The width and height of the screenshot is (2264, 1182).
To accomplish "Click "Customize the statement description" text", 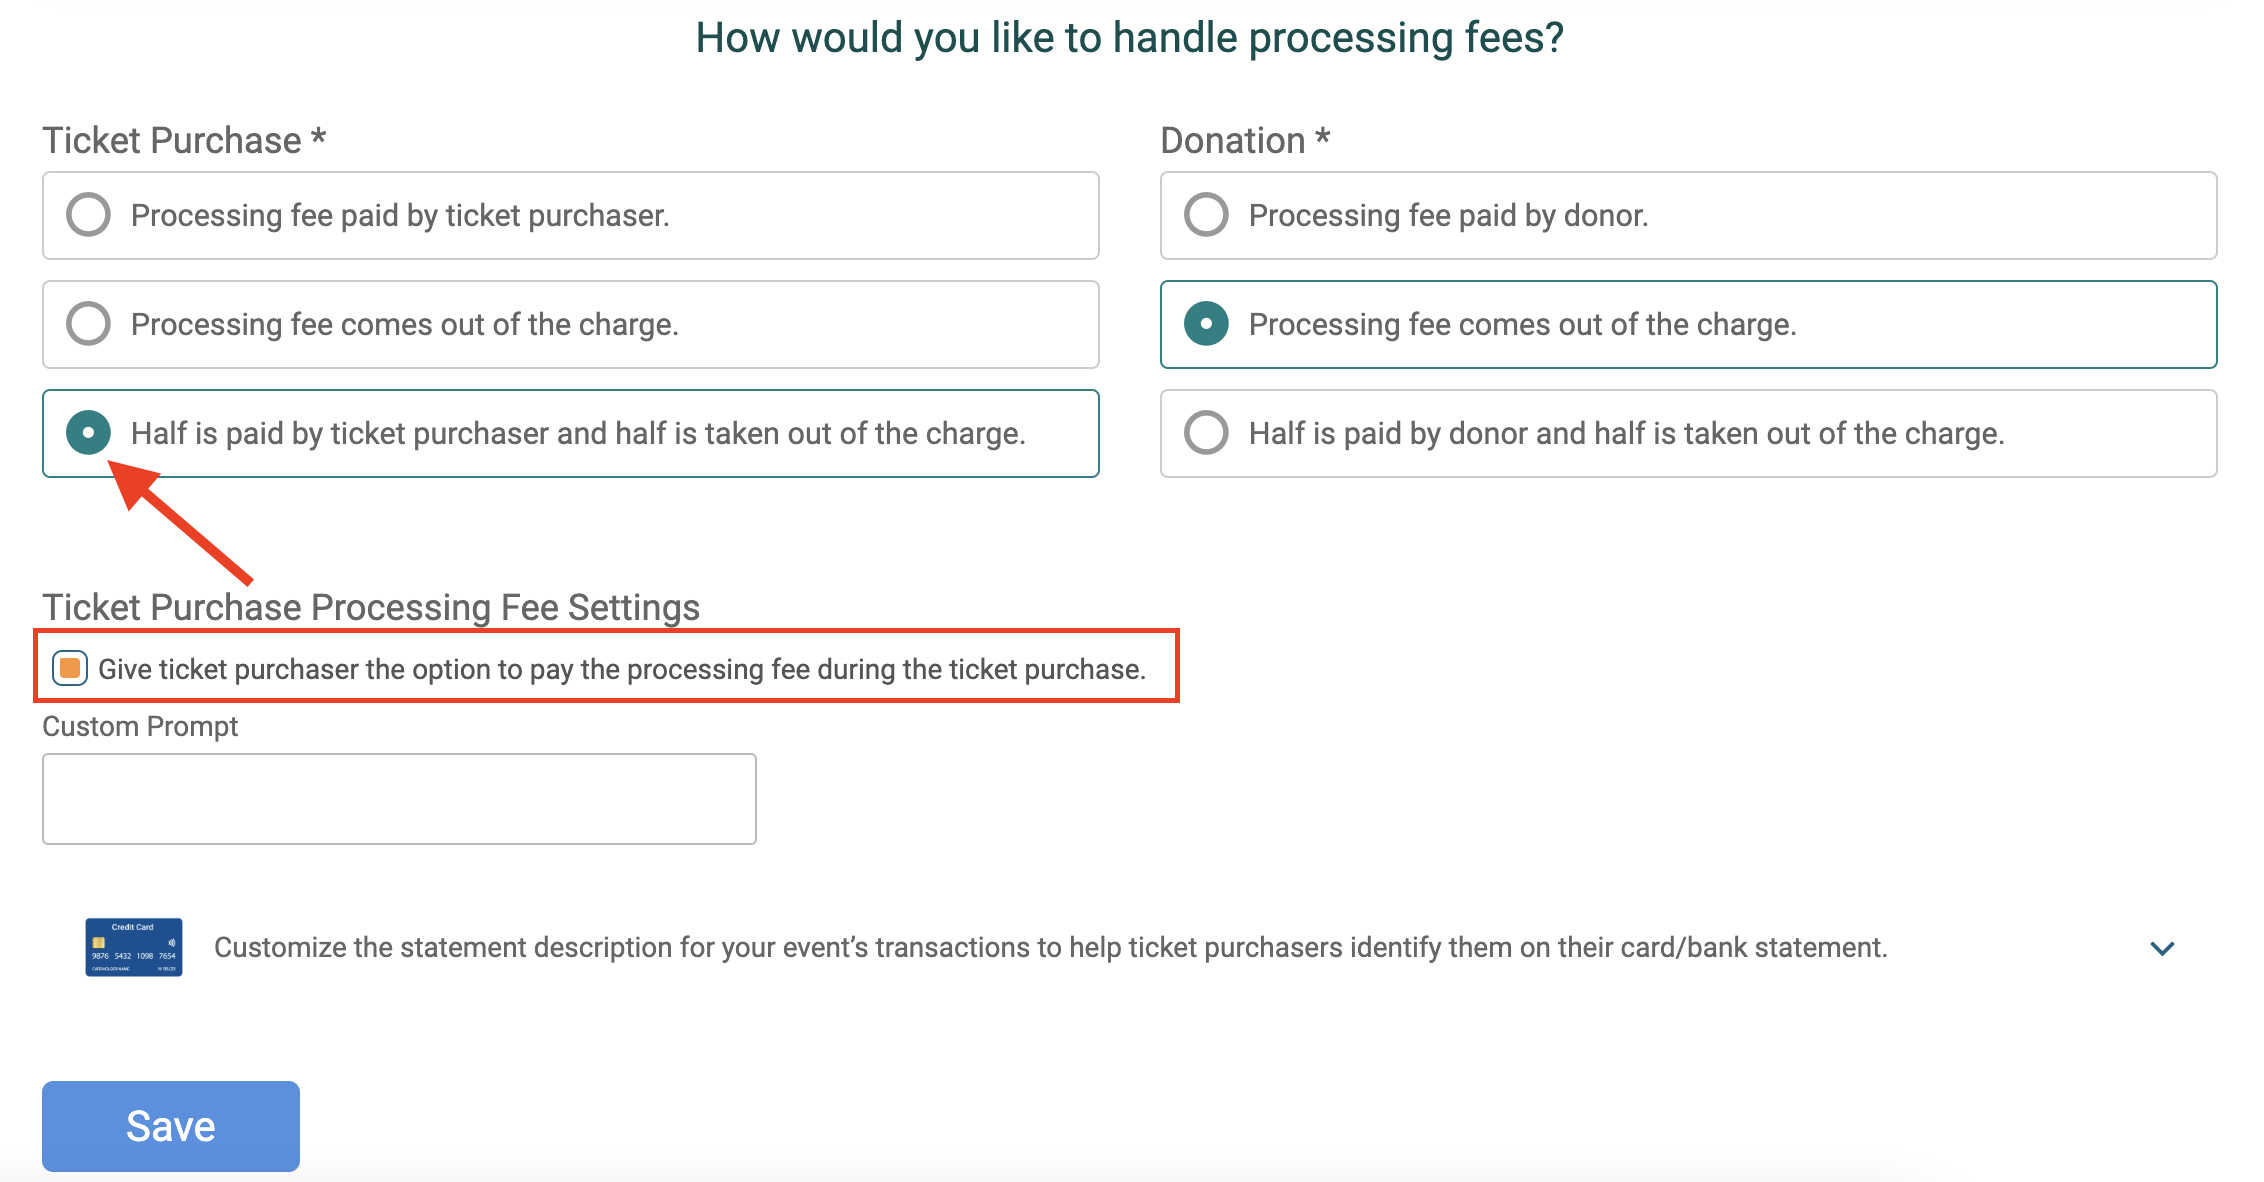I will 1050,947.
